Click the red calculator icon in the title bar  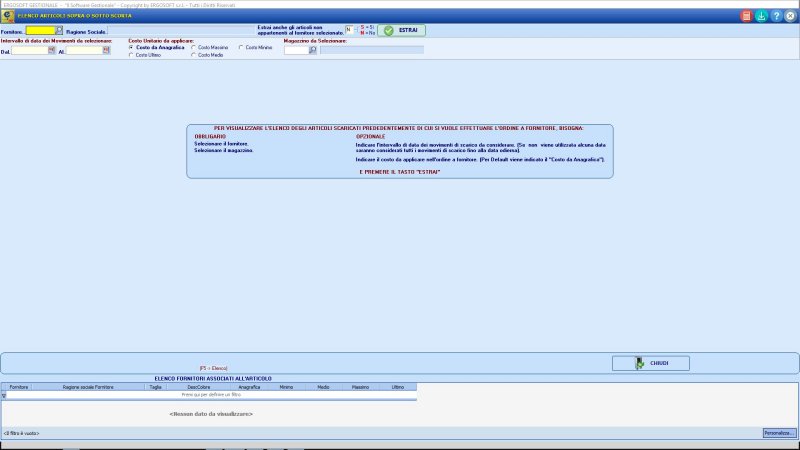pyautogui.click(x=746, y=16)
